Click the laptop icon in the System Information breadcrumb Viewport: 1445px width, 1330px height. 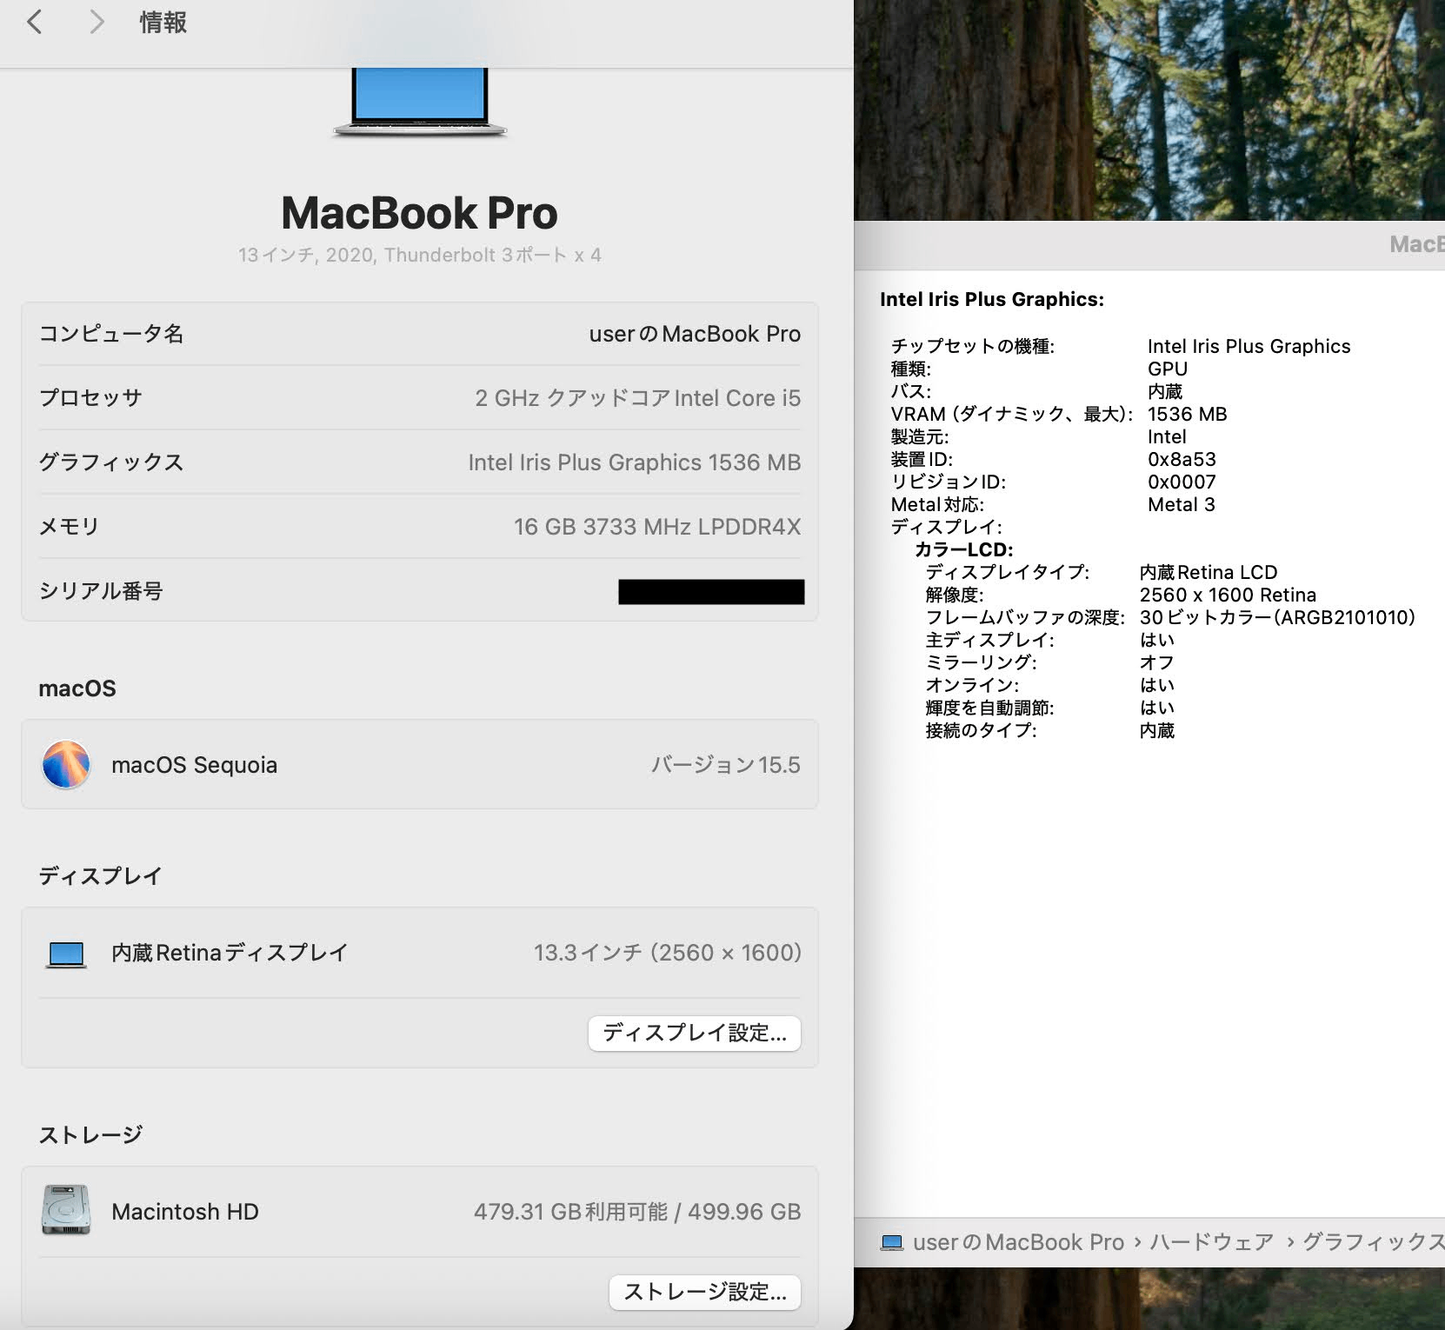[x=893, y=1241]
